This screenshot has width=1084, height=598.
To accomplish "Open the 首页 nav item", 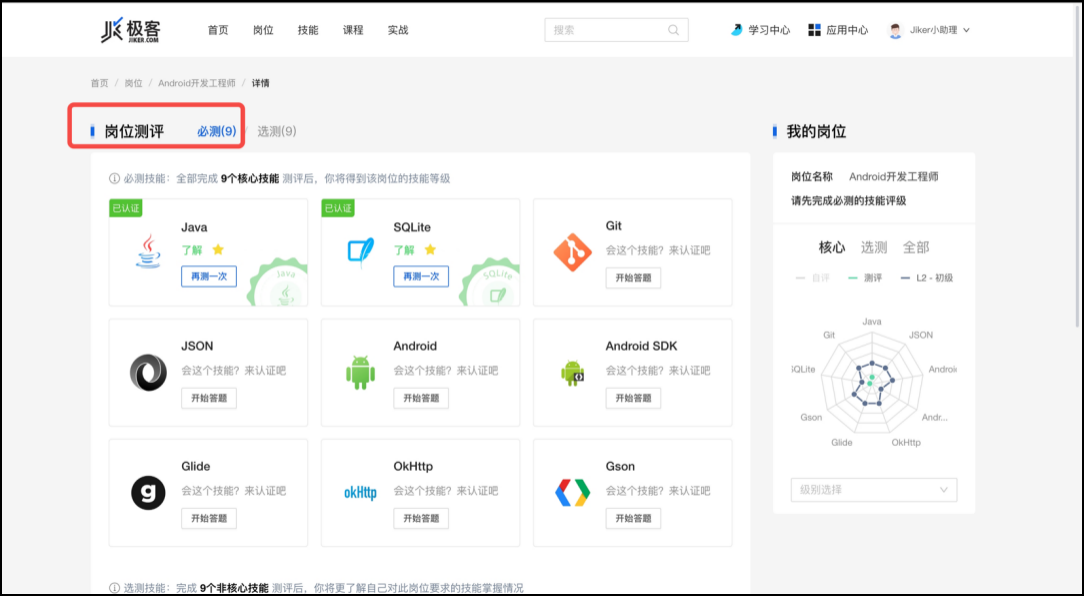I will (x=218, y=30).
